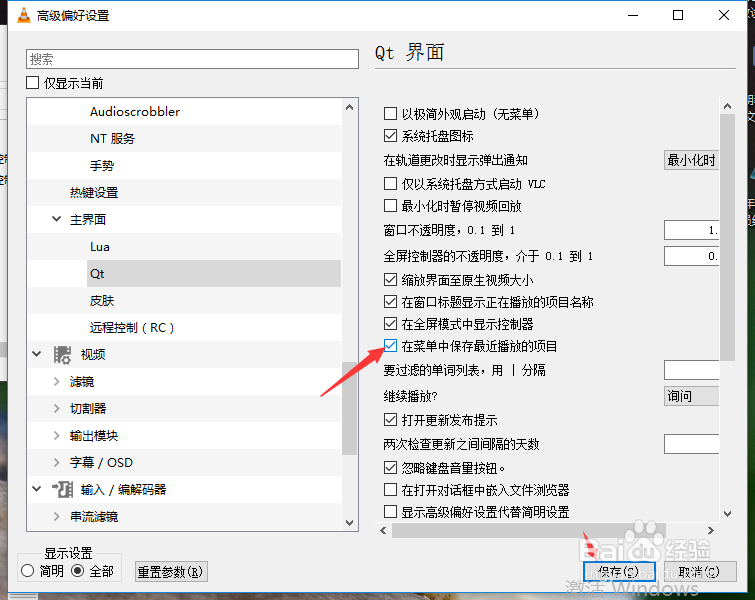
Task: Click the settings panel vertical scrollbar thumb
Action: [728, 237]
